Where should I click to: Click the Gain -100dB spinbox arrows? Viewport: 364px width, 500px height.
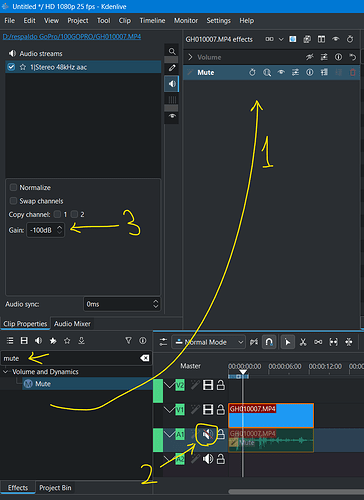tap(59, 230)
